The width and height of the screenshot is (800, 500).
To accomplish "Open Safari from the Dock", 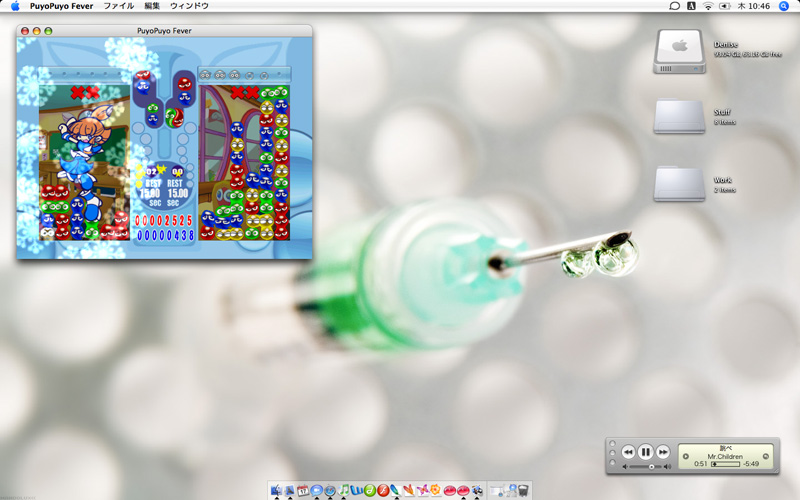I will pos(330,490).
